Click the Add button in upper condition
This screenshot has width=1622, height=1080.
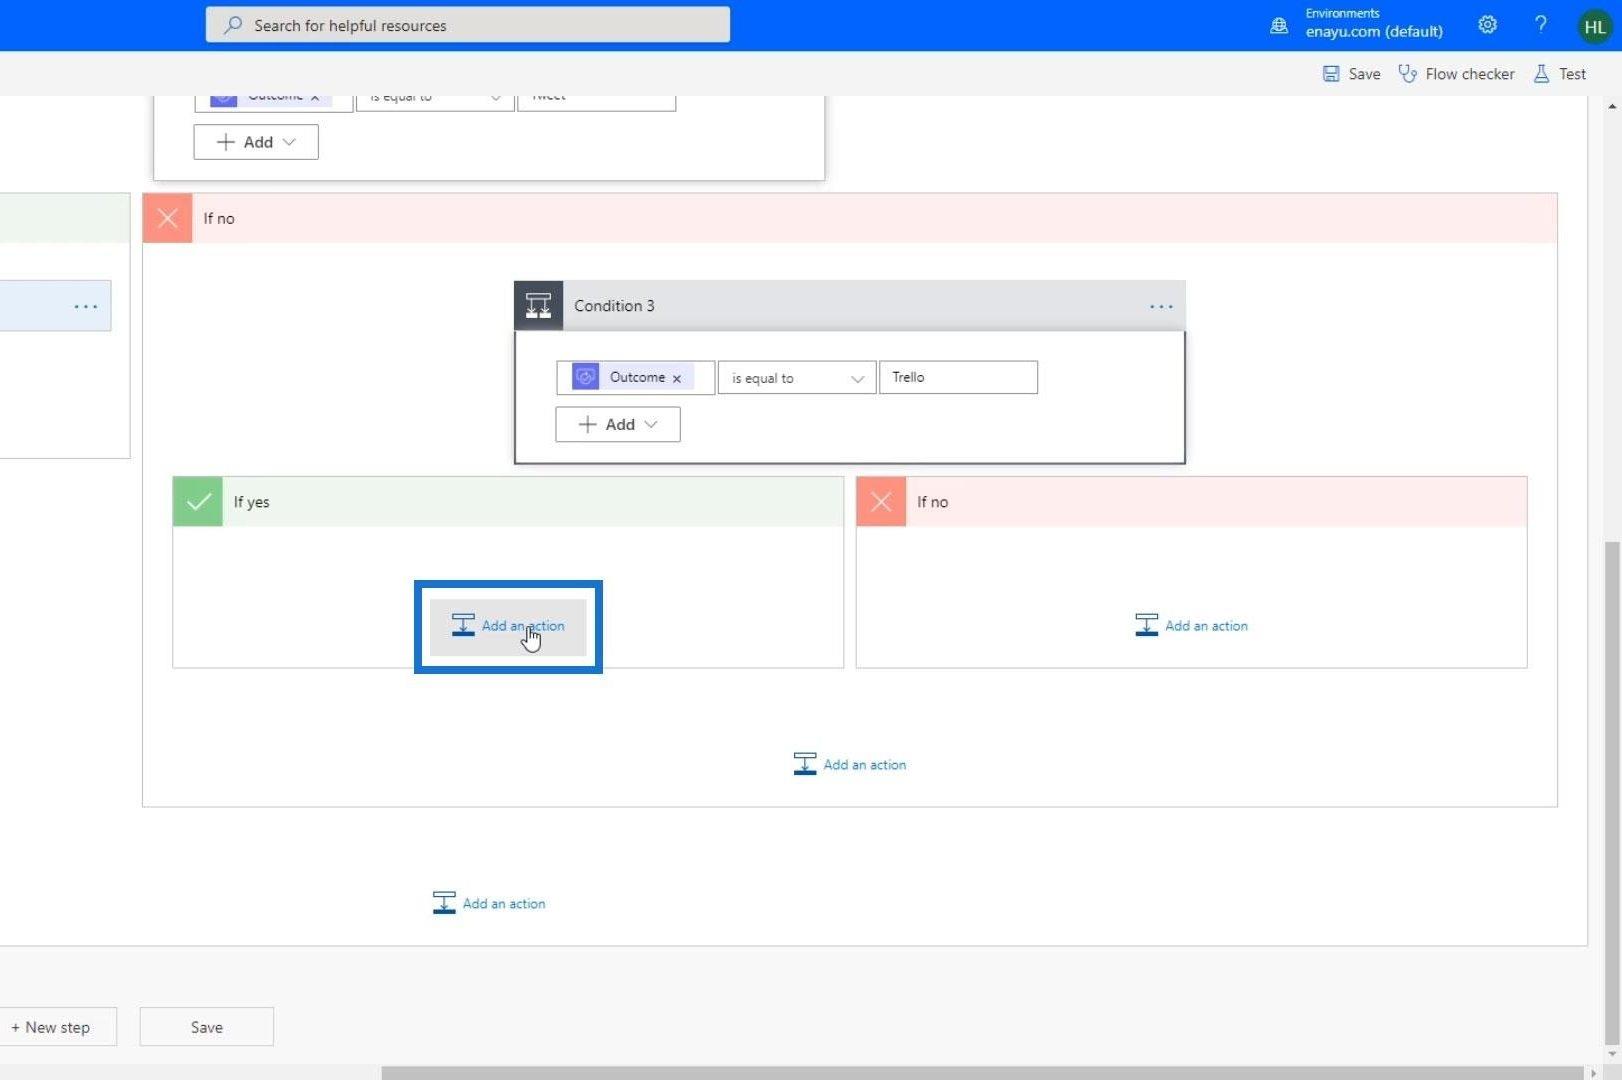click(256, 142)
